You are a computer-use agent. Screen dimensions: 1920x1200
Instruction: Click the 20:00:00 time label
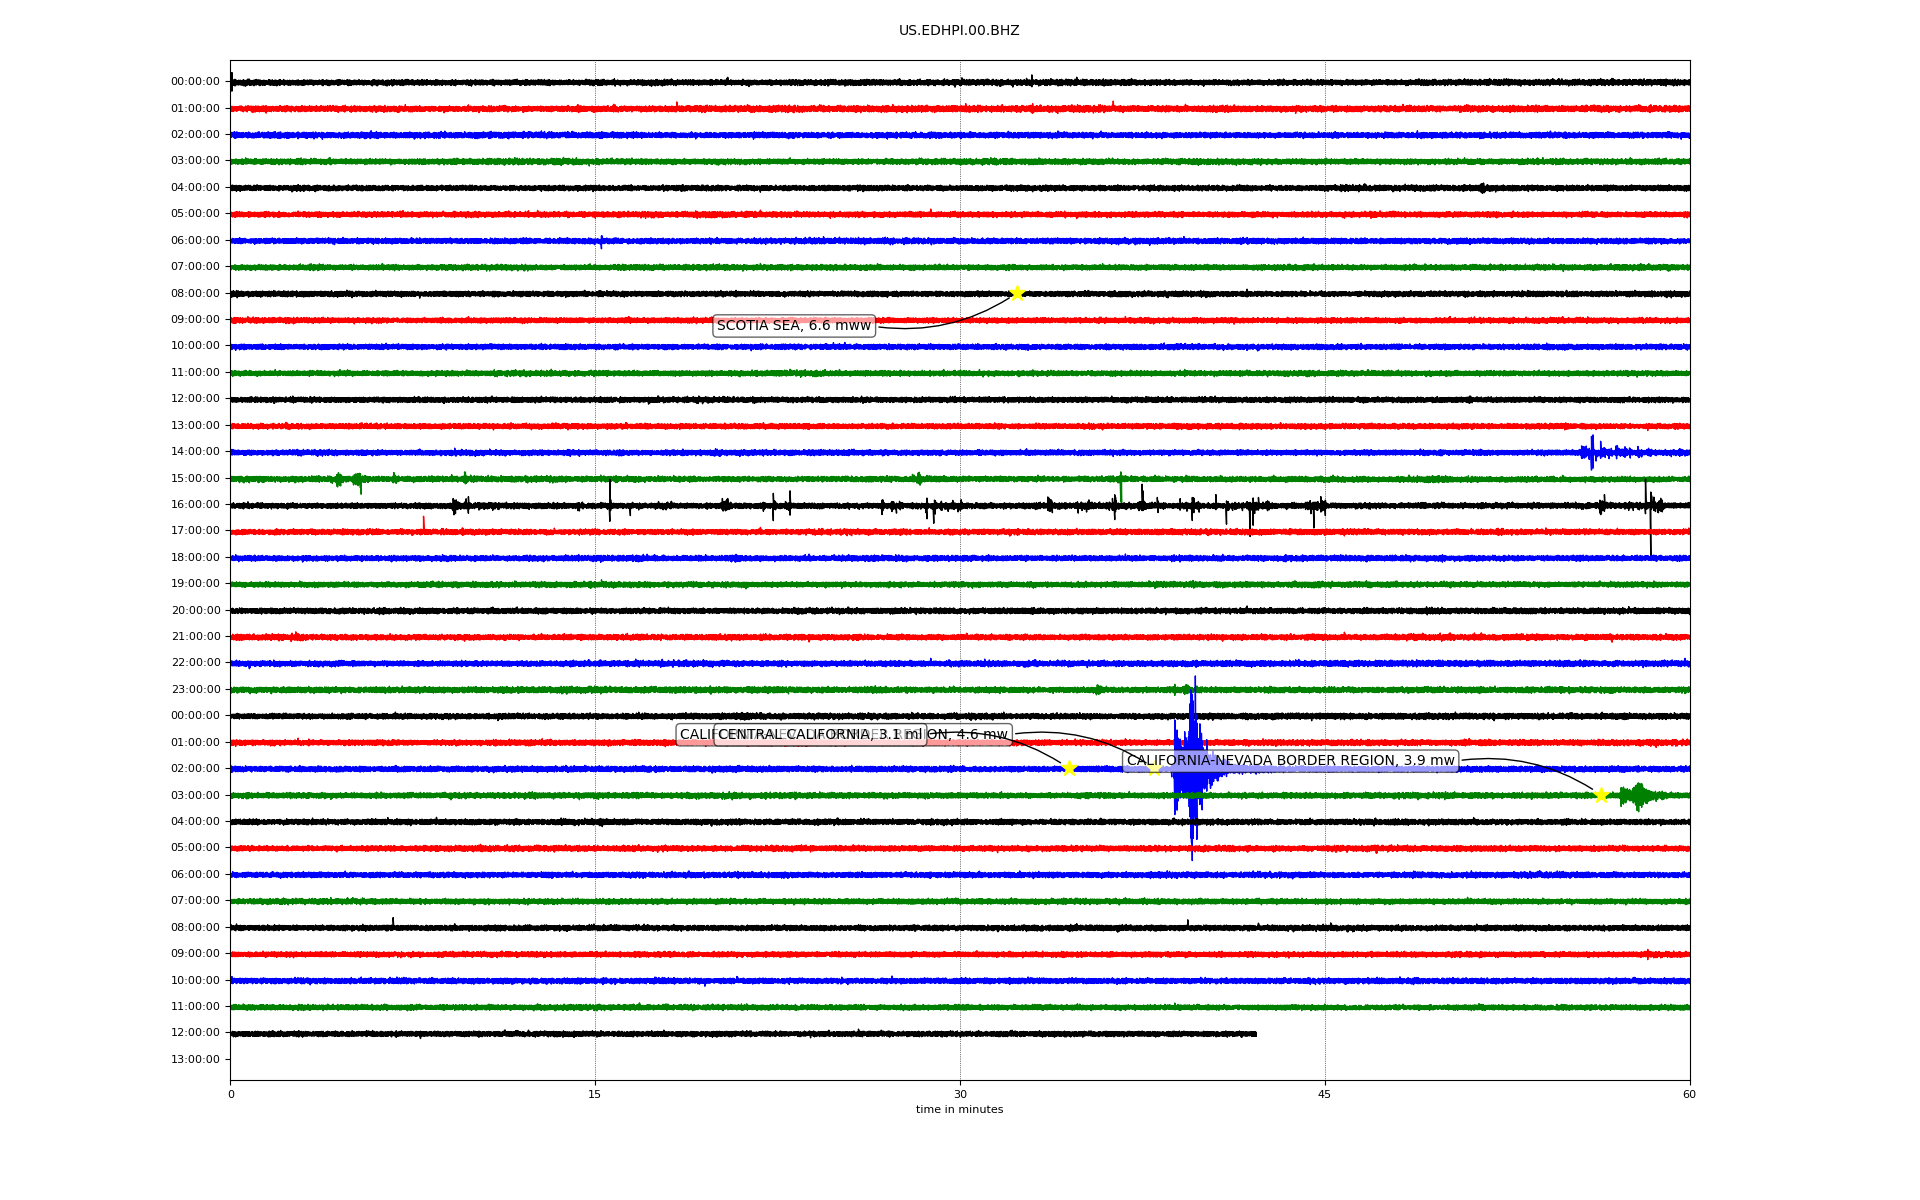pos(195,610)
